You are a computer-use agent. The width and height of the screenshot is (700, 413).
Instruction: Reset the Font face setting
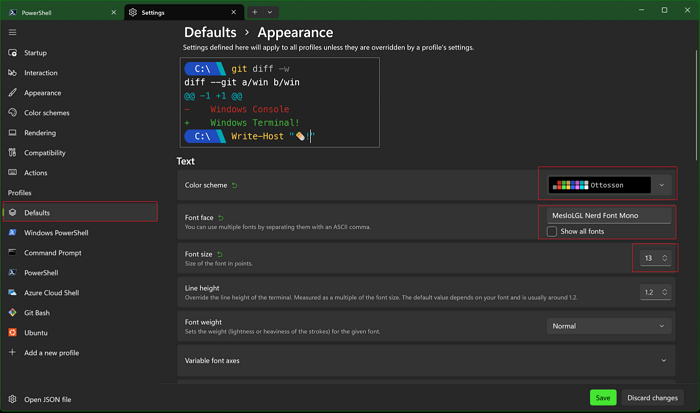pyautogui.click(x=221, y=218)
